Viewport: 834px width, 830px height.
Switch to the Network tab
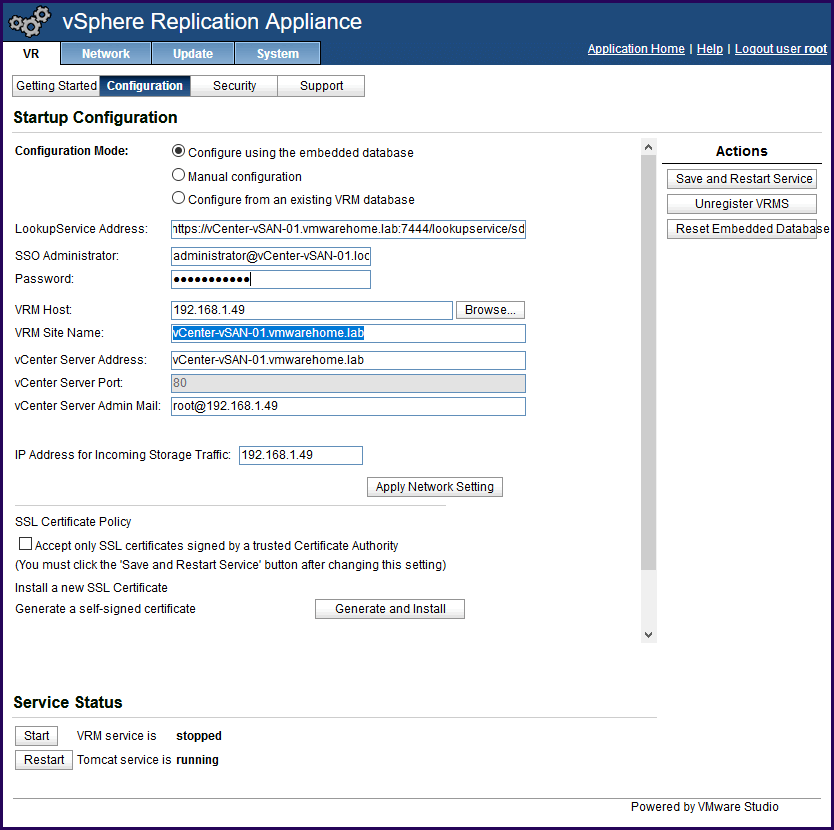(106, 54)
